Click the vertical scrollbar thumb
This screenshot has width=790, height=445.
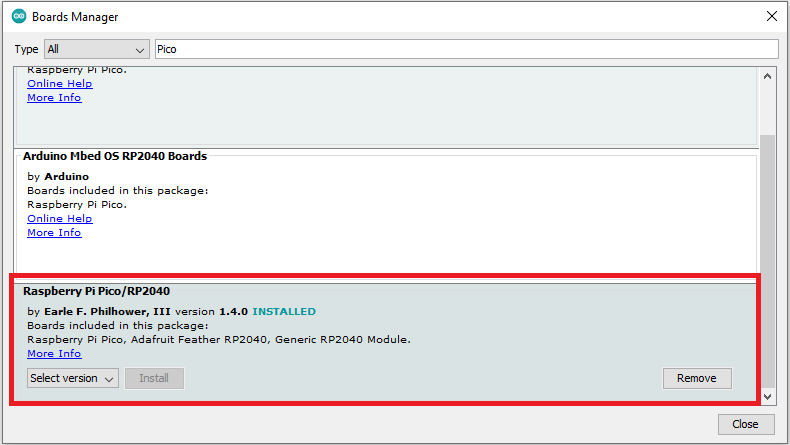pos(767,261)
